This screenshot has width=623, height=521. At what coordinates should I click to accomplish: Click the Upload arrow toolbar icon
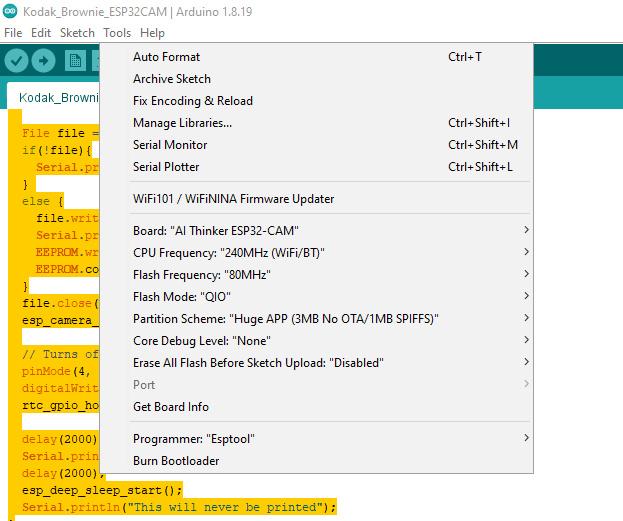coord(43,61)
